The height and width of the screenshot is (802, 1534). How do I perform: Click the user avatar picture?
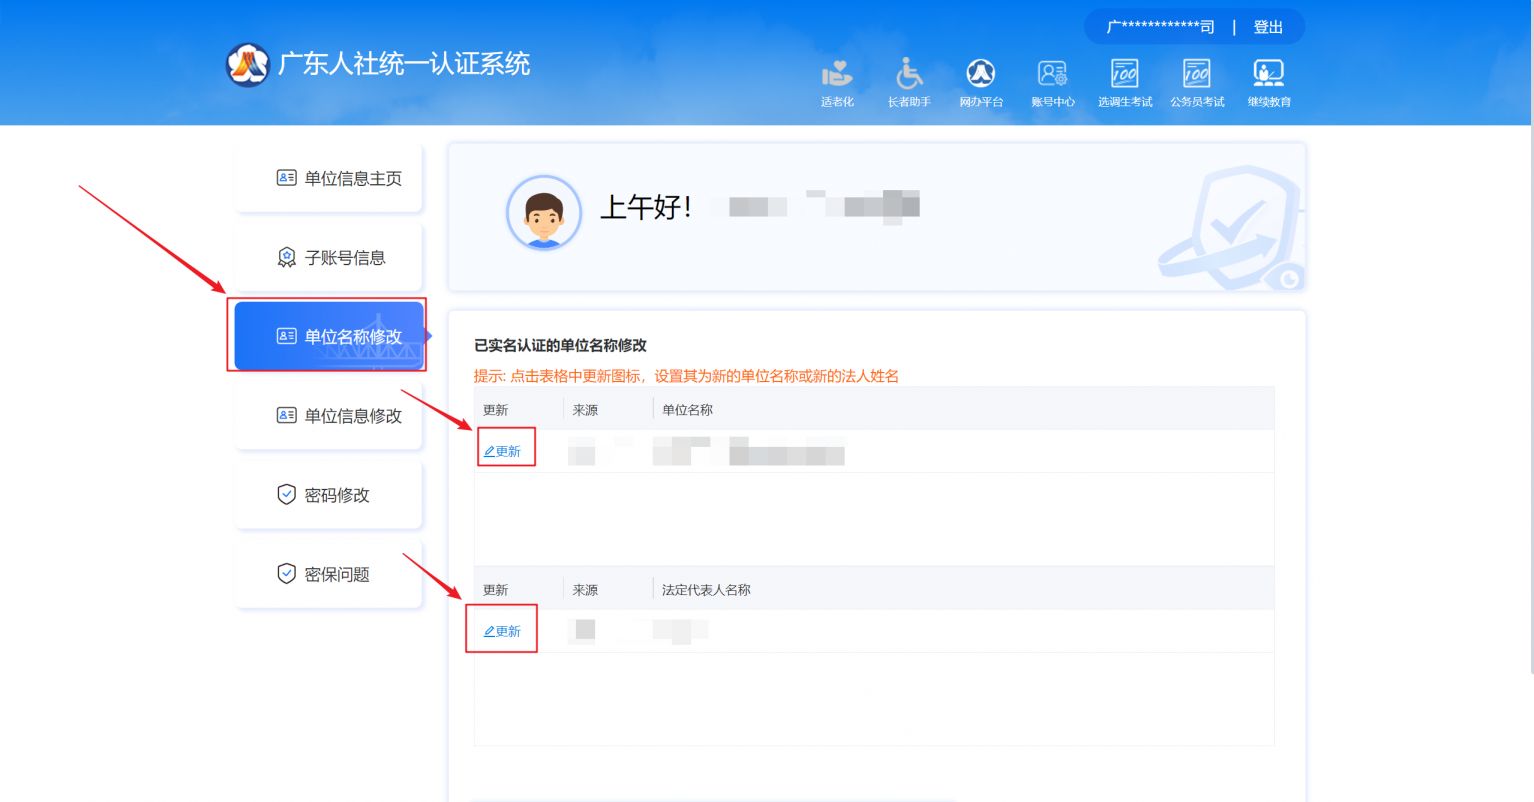pos(544,213)
